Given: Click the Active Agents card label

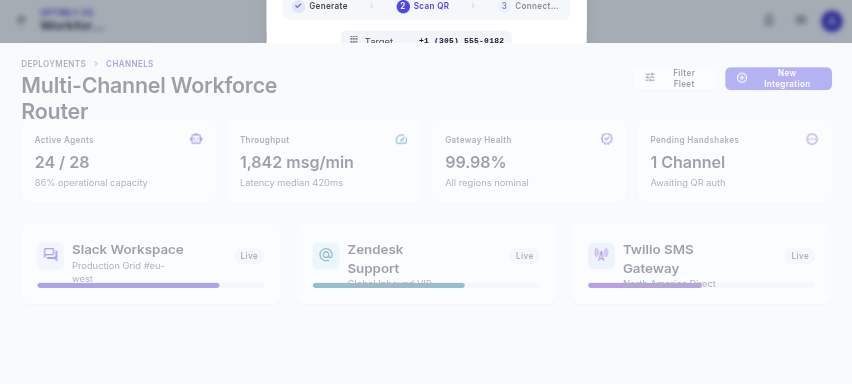Looking at the screenshot, I should tap(64, 140).
